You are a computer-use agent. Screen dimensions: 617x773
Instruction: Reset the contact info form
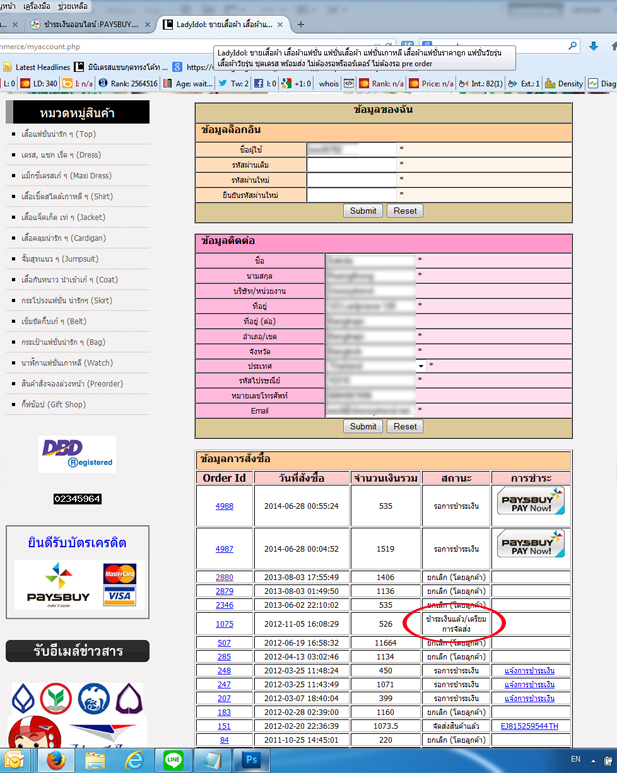pyautogui.click(x=405, y=426)
